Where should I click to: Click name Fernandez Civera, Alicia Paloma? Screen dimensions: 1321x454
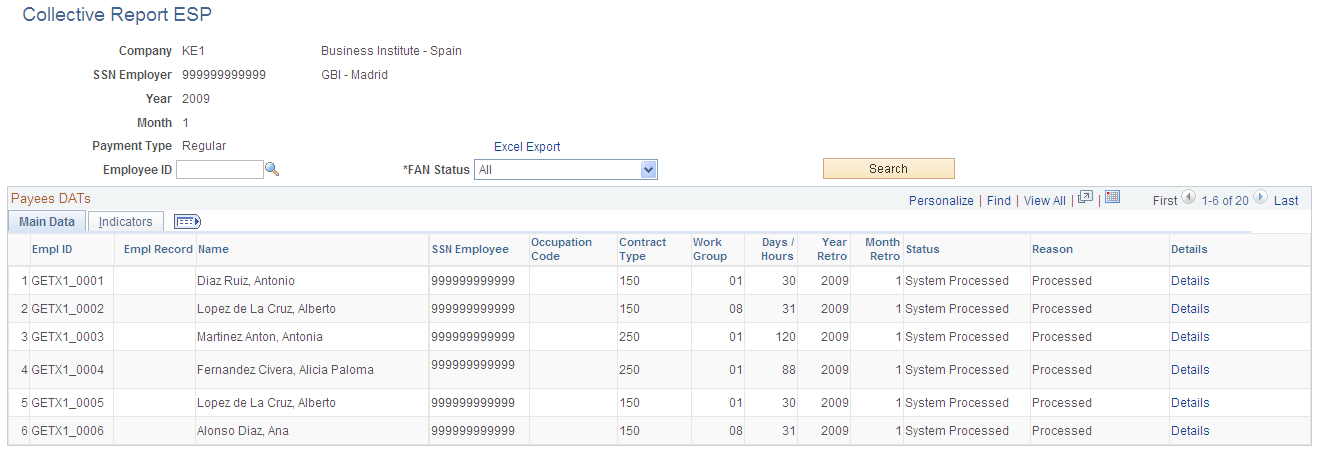285,370
